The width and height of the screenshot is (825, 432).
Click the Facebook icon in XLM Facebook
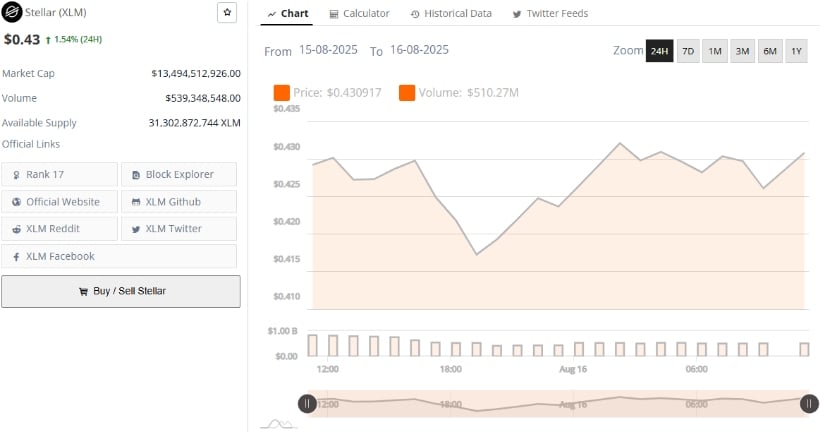pos(16,257)
